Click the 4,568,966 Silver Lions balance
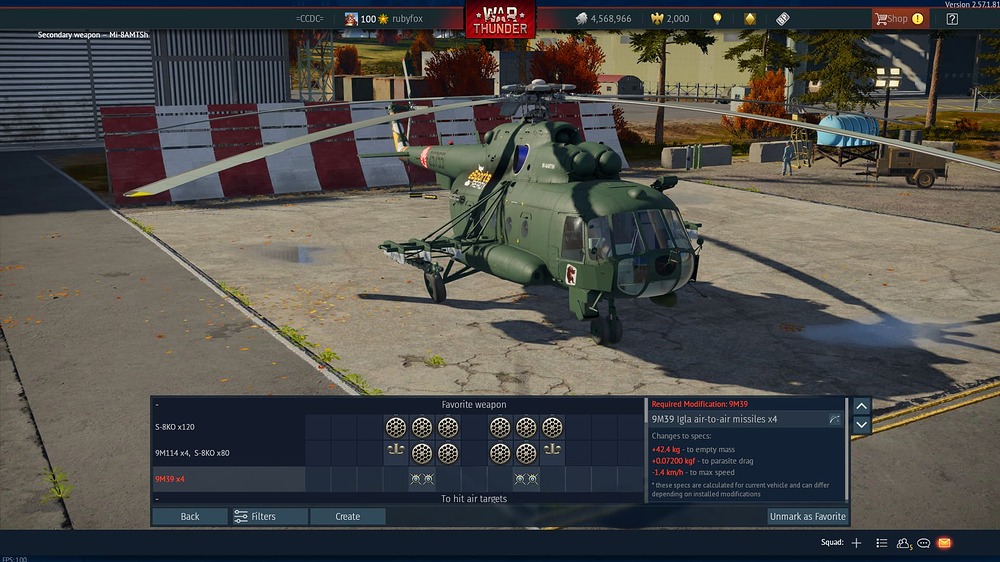This screenshot has height=562, width=1000. 611,18
